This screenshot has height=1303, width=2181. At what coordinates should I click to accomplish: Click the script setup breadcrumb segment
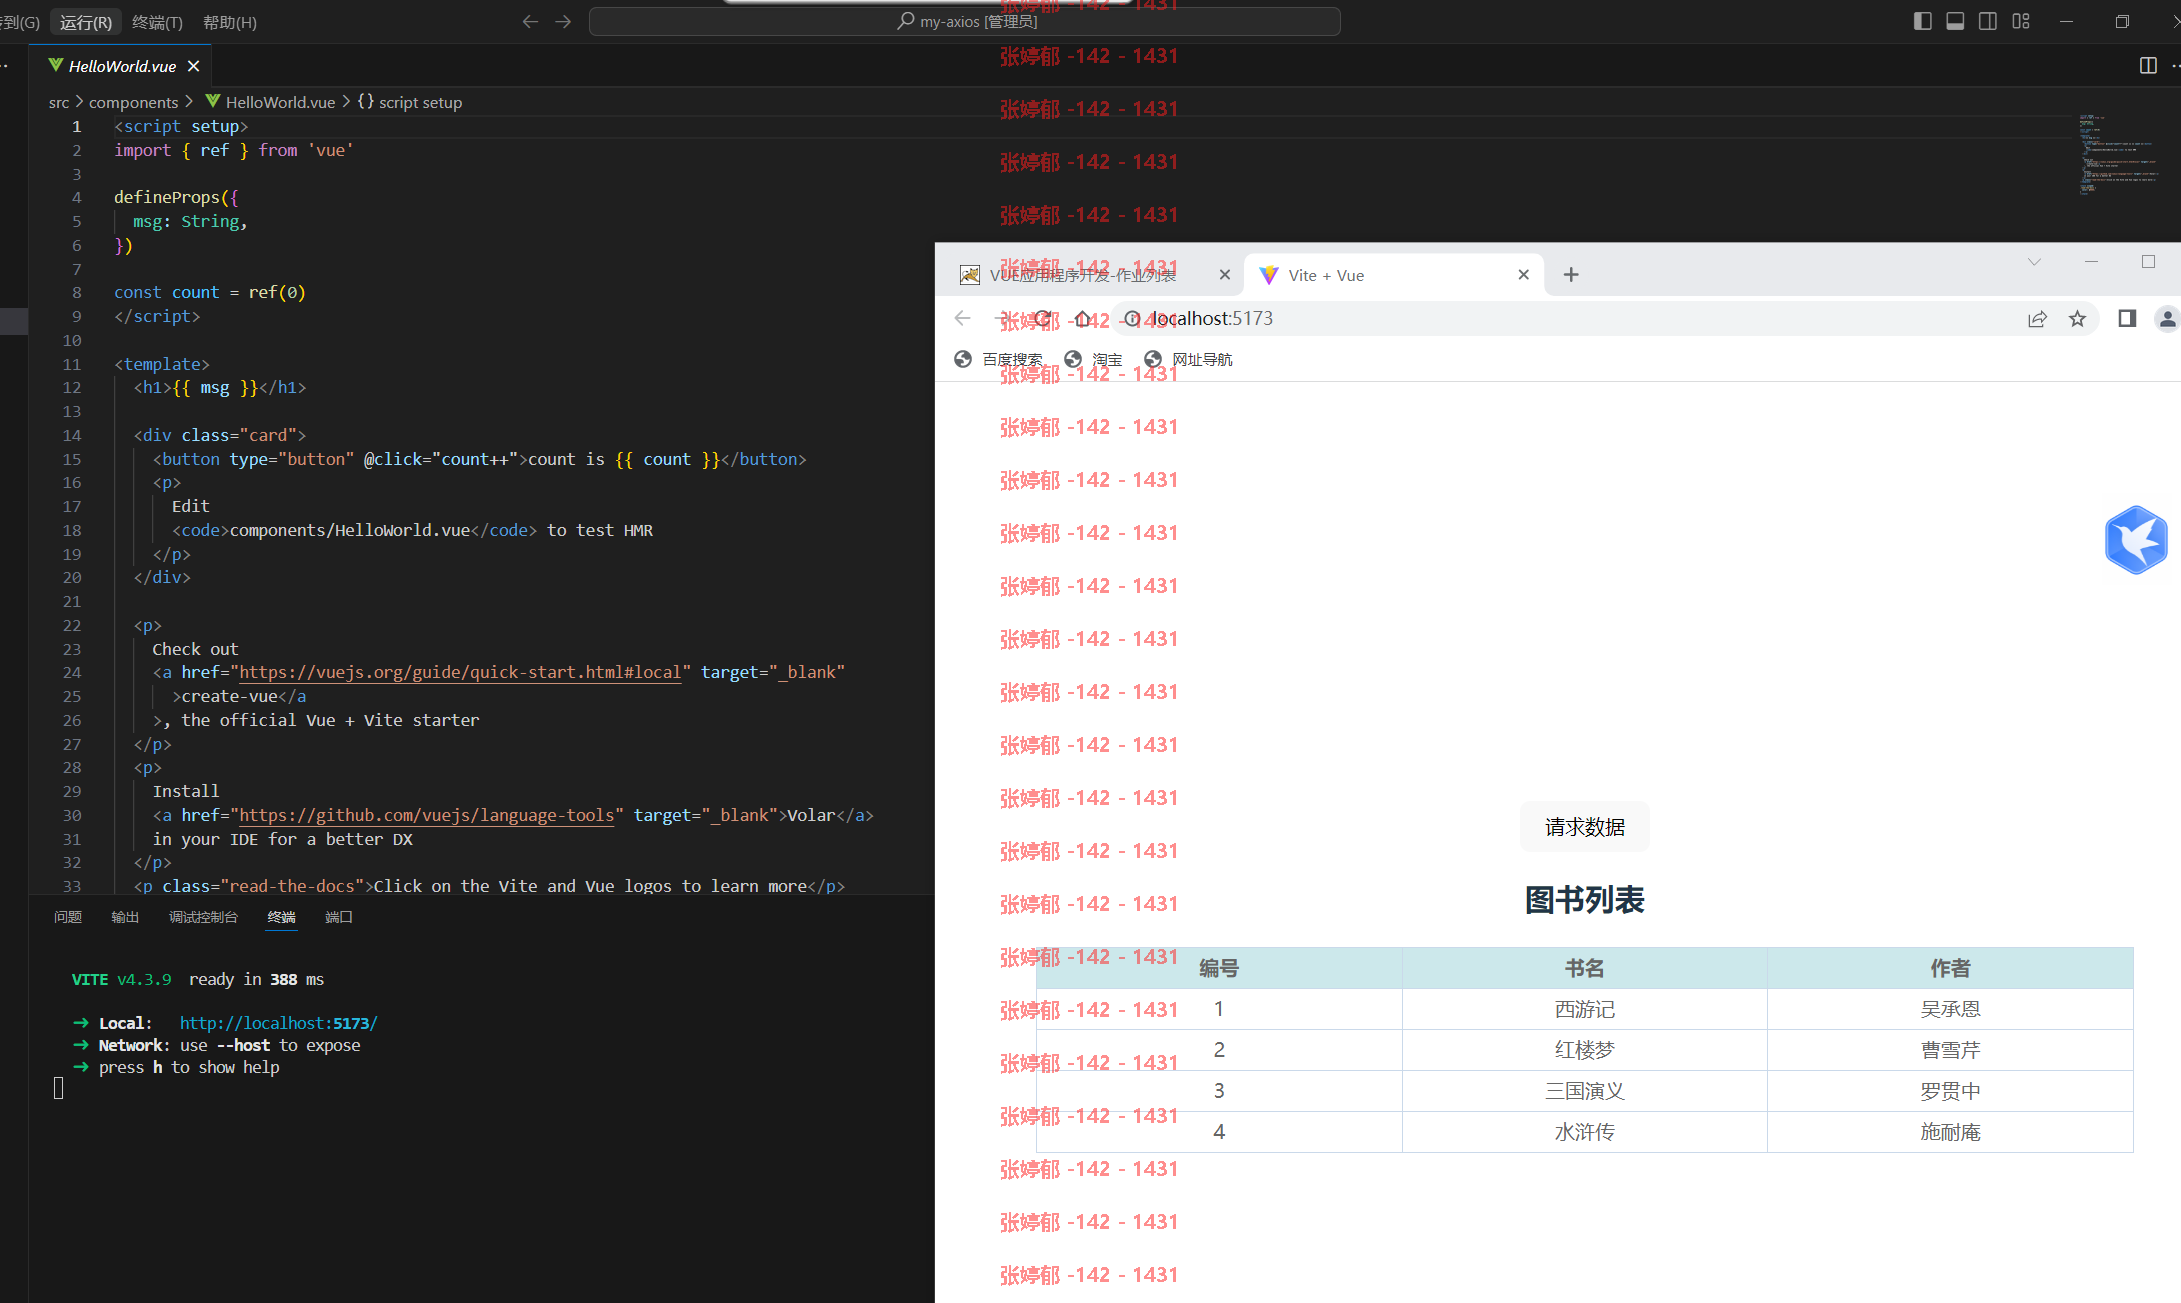click(x=410, y=102)
